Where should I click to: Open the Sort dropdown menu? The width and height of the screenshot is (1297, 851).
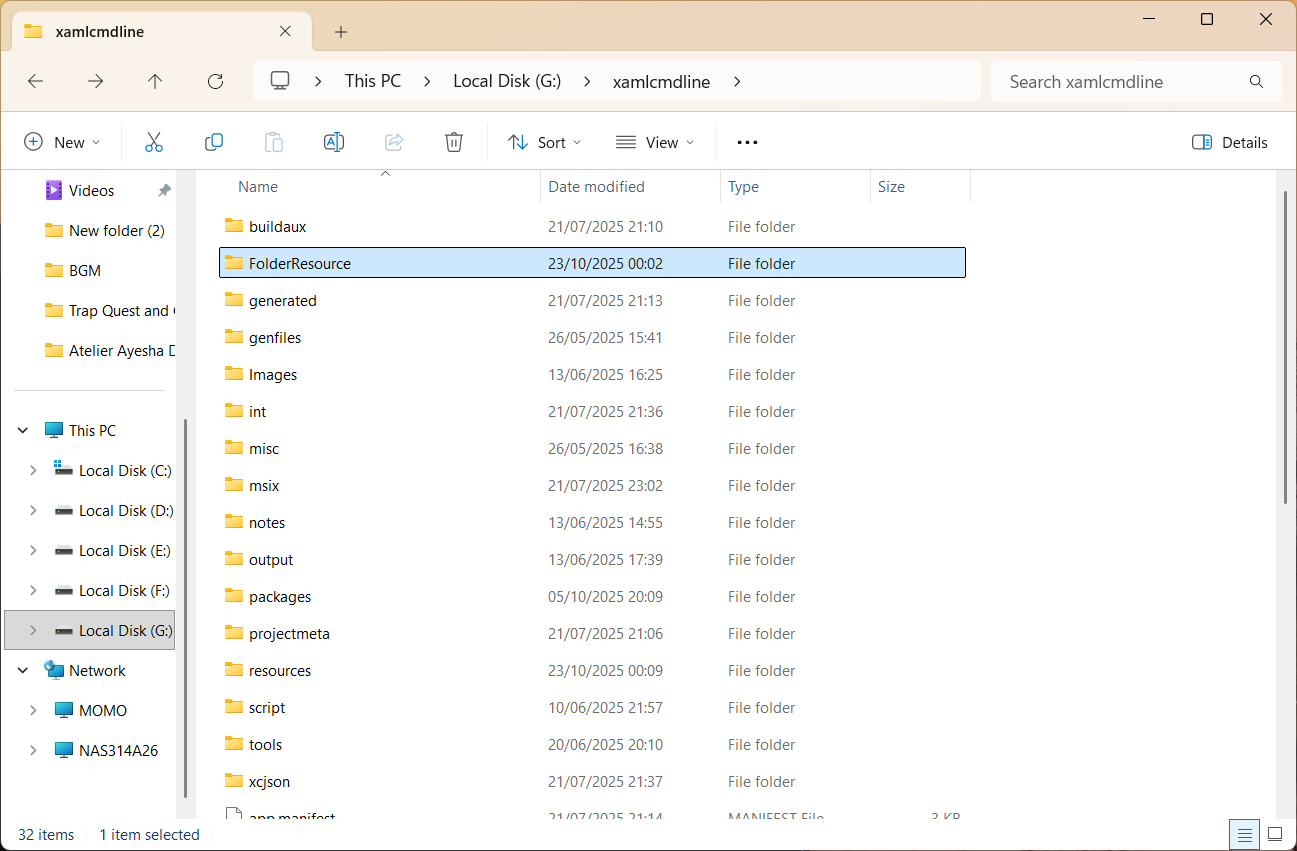pyautogui.click(x=544, y=142)
